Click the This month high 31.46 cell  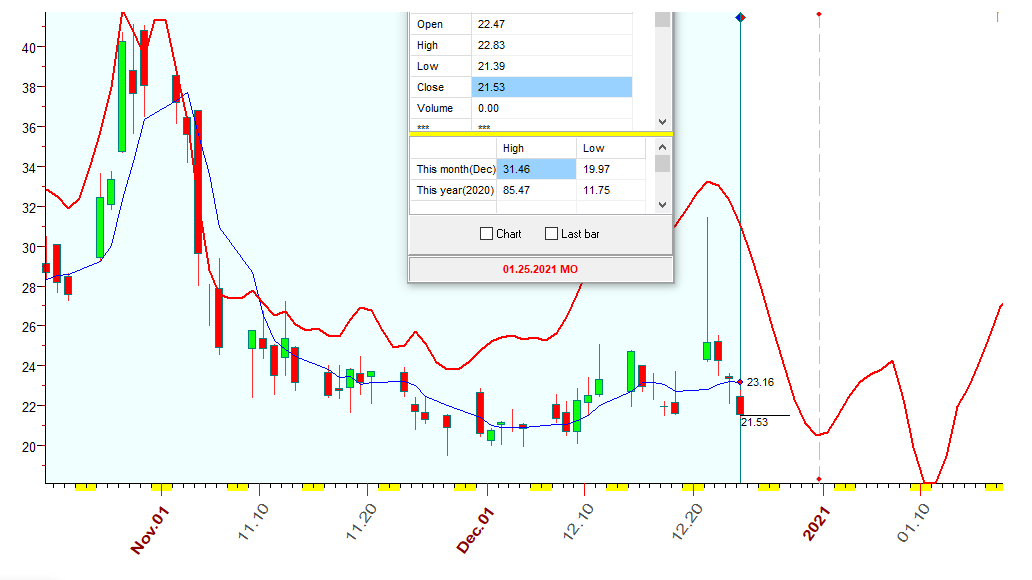(x=536, y=169)
